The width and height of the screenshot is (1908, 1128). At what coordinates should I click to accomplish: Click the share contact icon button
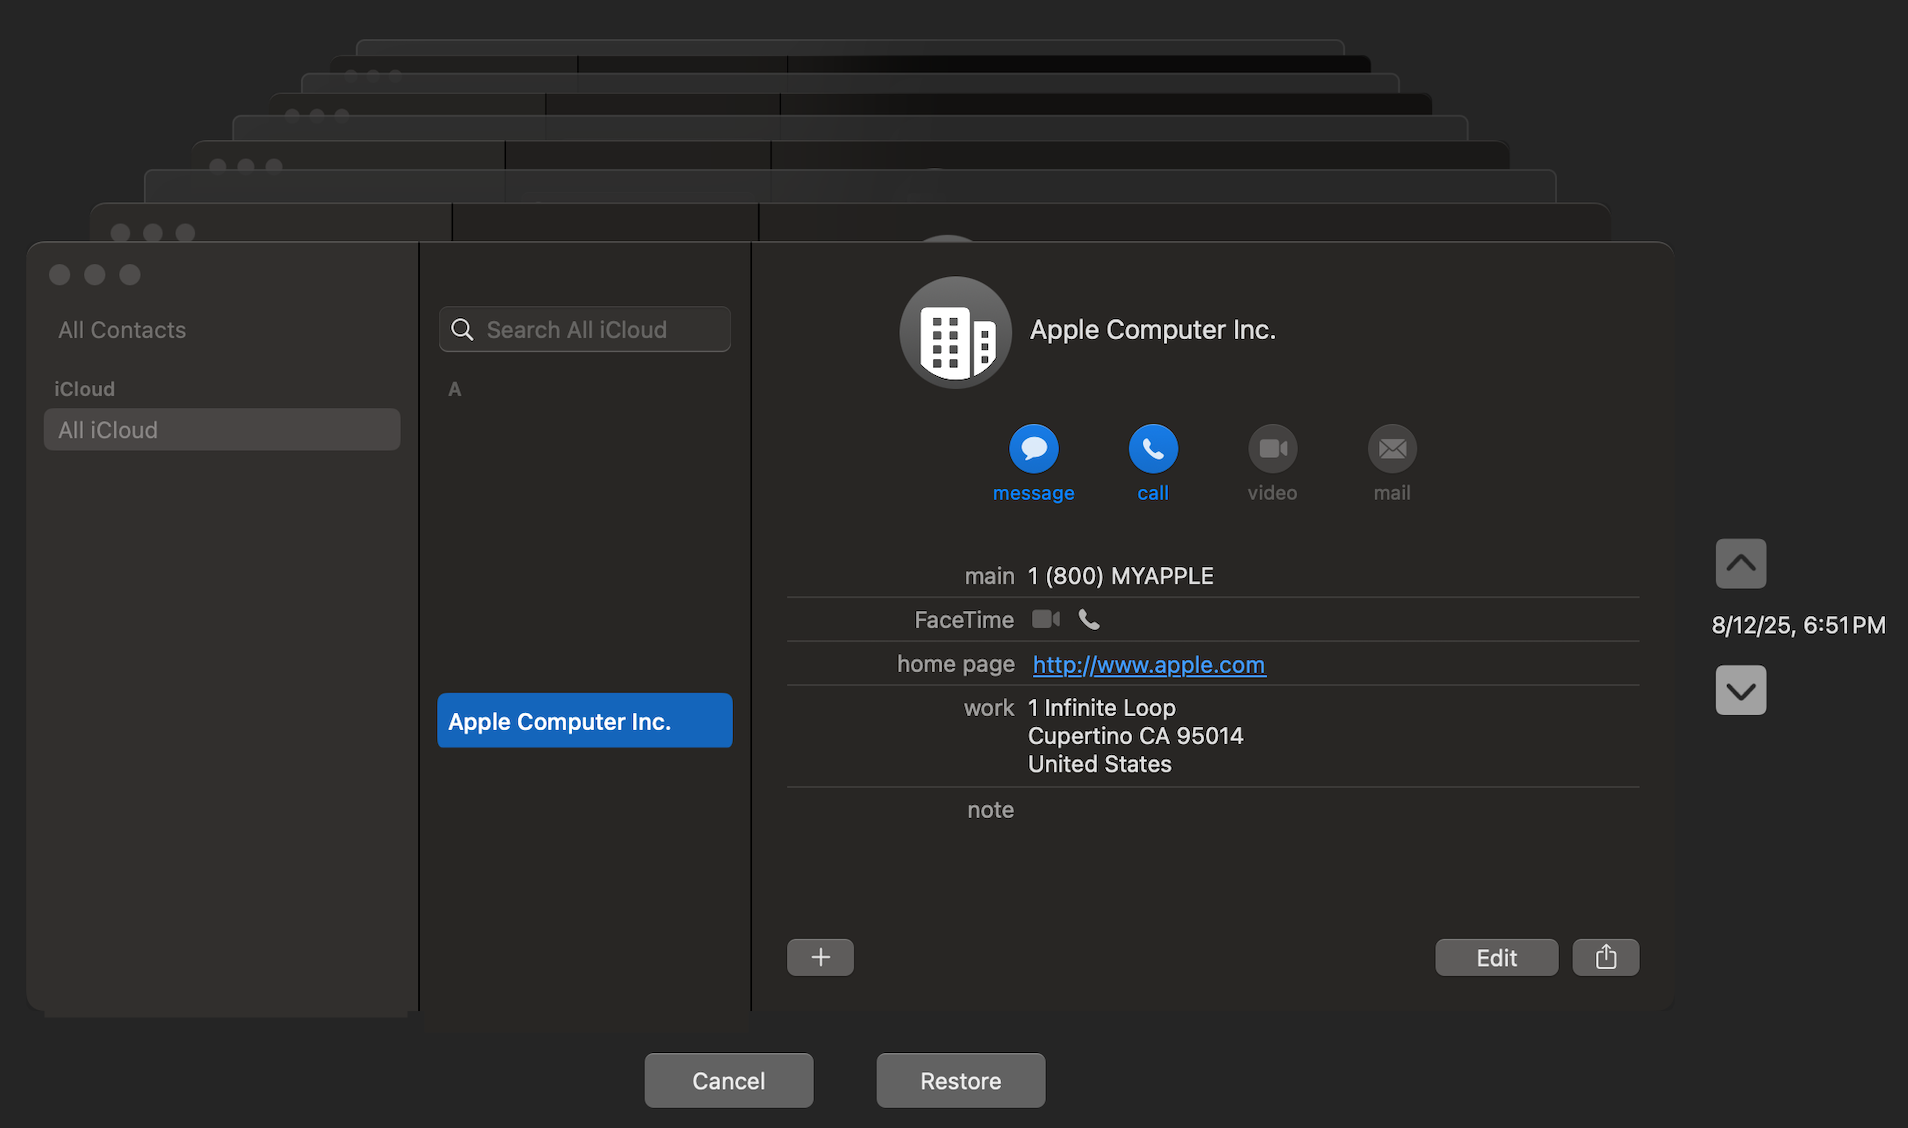coord(1606,957)
